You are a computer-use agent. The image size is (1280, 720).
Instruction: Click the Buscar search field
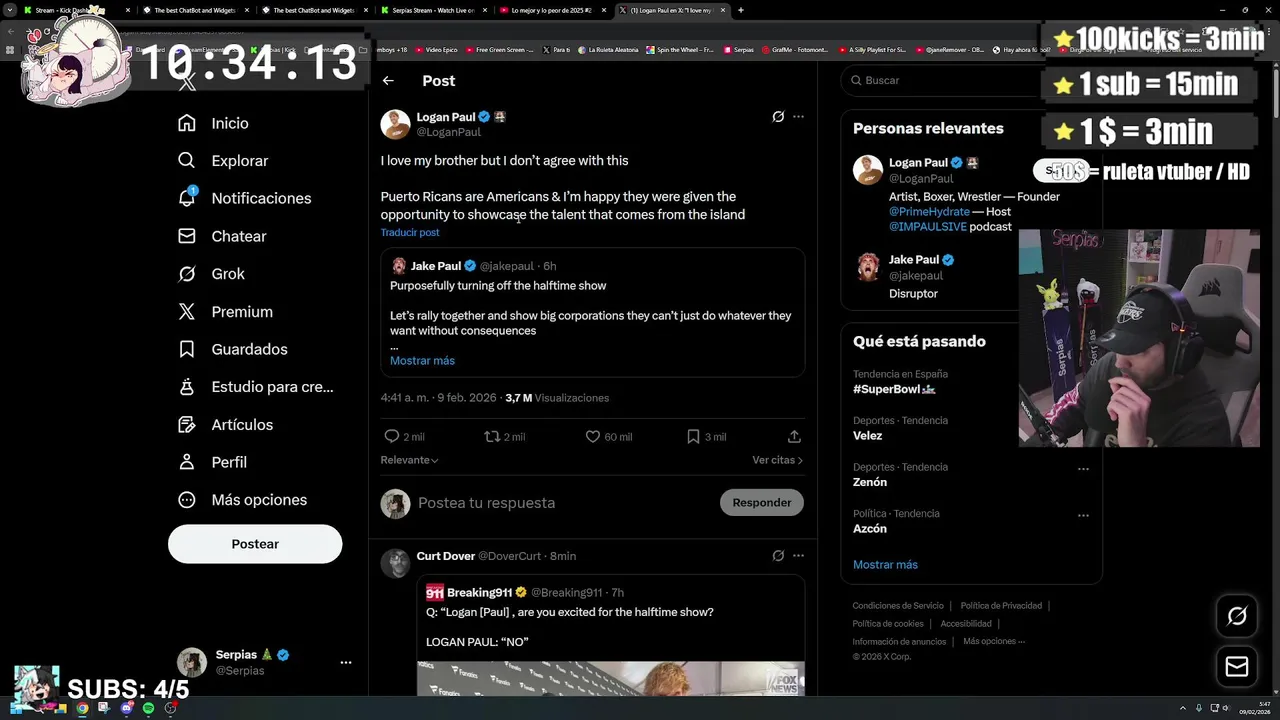click(940, 80)
